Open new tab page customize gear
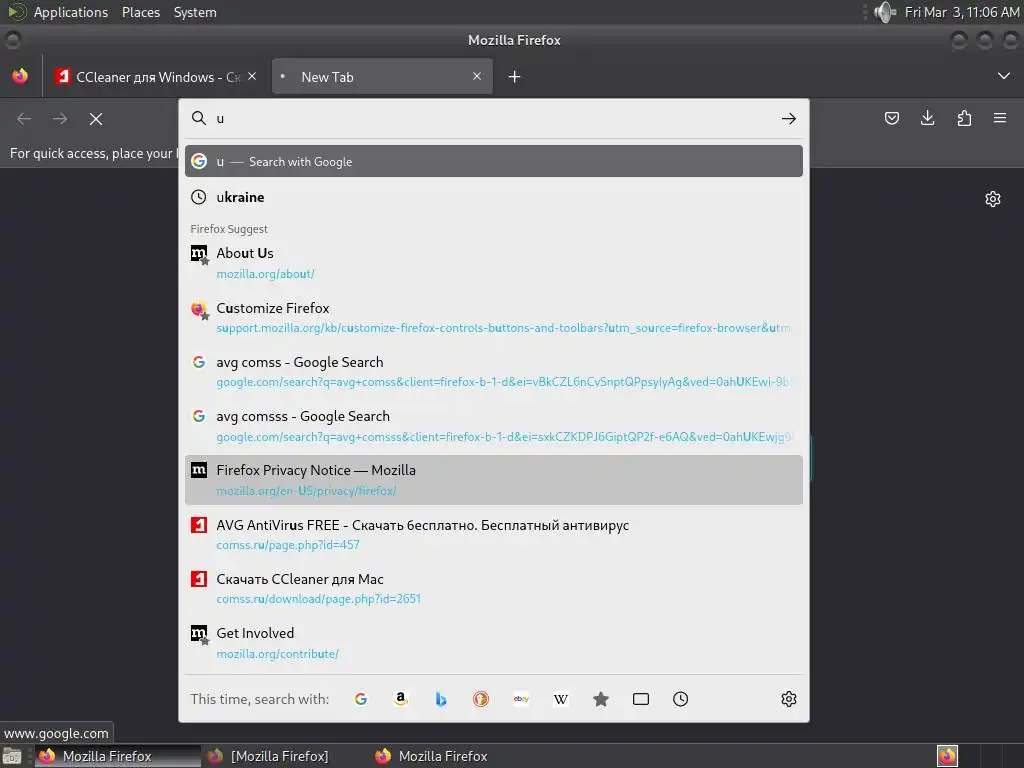1024x768 pixels. pyautogui.click(x=993, y=199)
